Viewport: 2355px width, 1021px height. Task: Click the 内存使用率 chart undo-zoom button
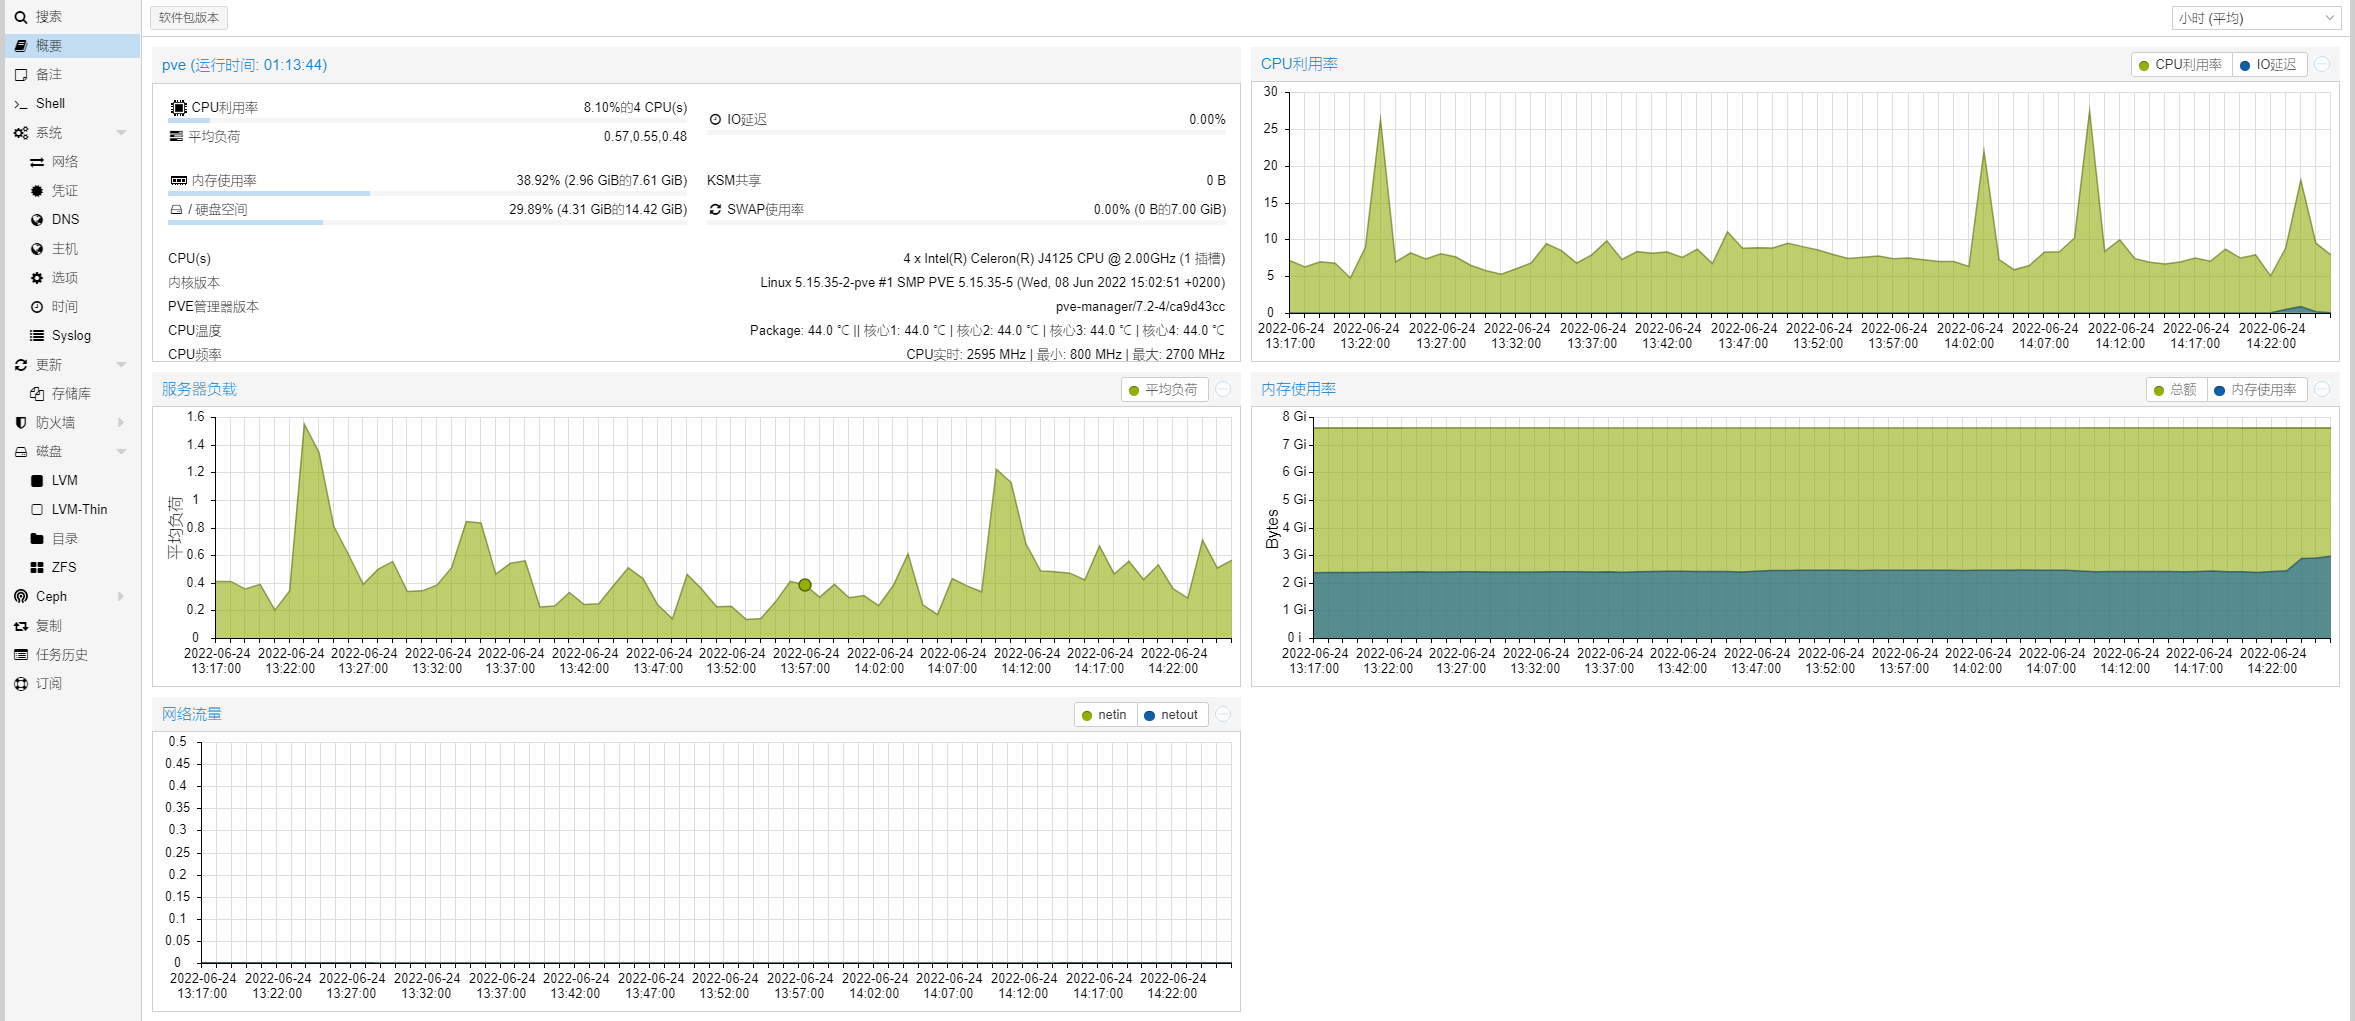coord(2323,390)
